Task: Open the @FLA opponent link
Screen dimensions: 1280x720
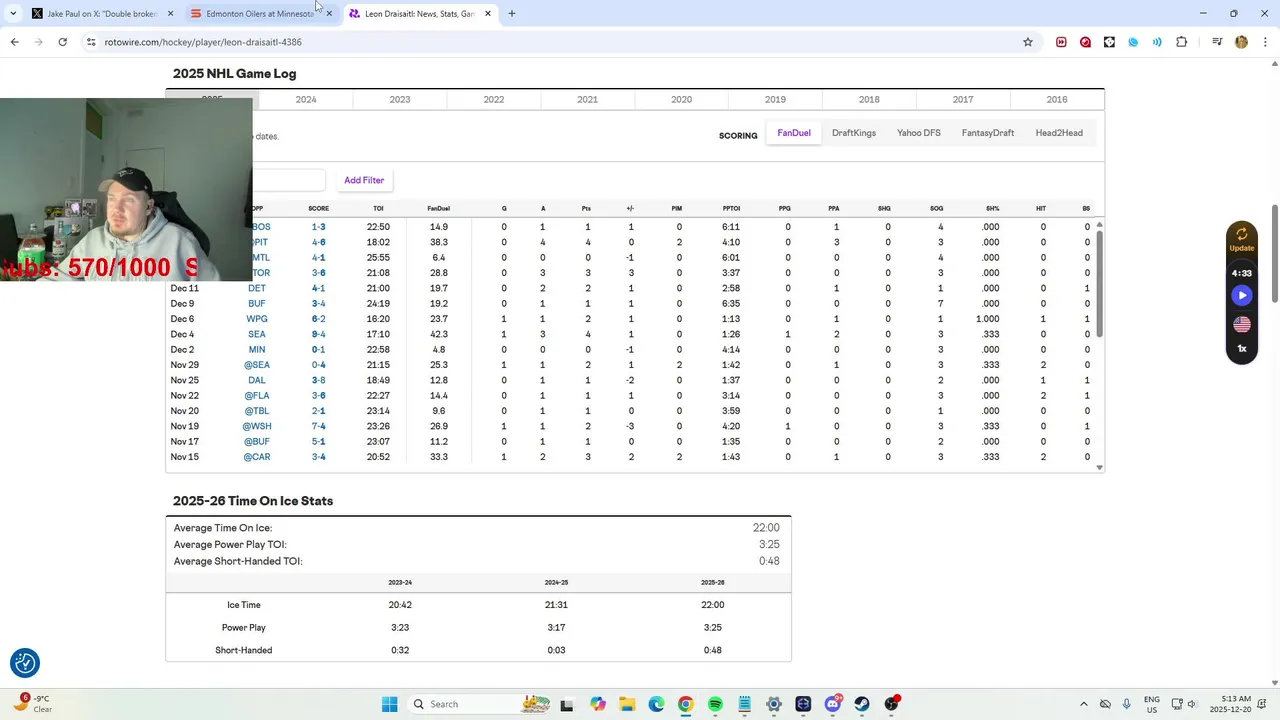Action: point(257,396)
